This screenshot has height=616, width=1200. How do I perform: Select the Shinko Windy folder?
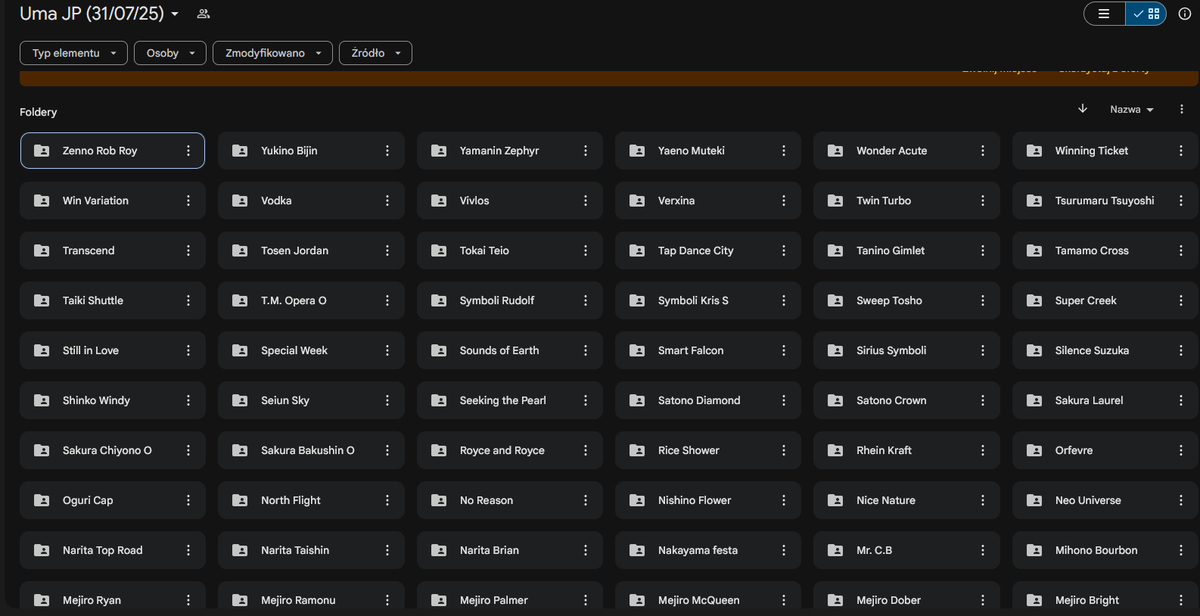click(x=113, y=401)
